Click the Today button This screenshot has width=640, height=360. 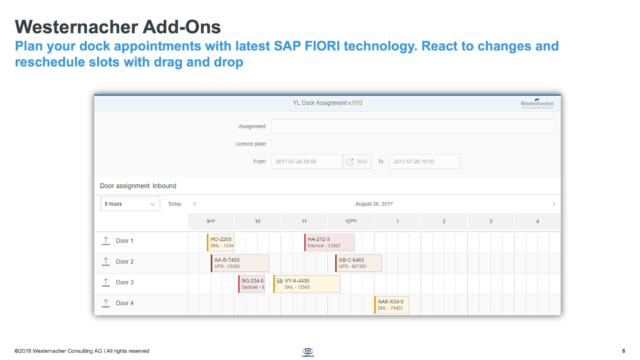click(x=175, y=204)
